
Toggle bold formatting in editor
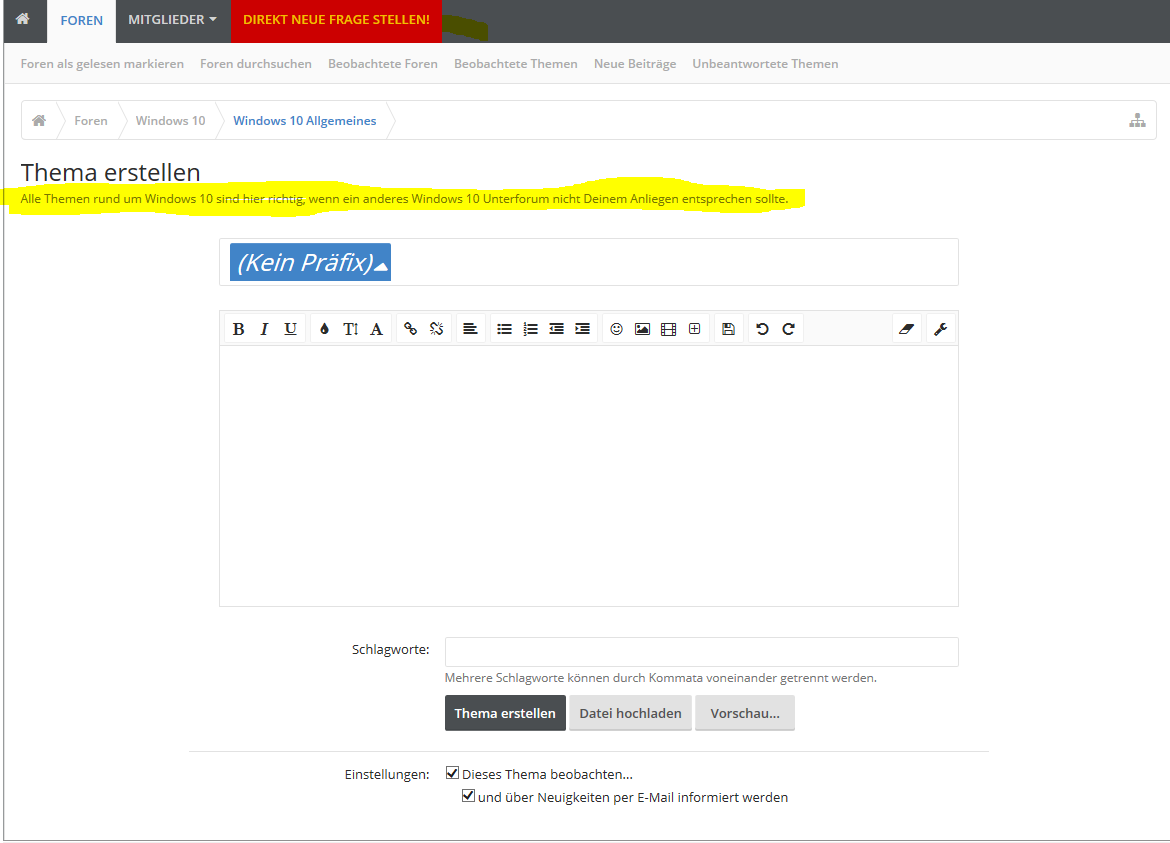(238, 329)
